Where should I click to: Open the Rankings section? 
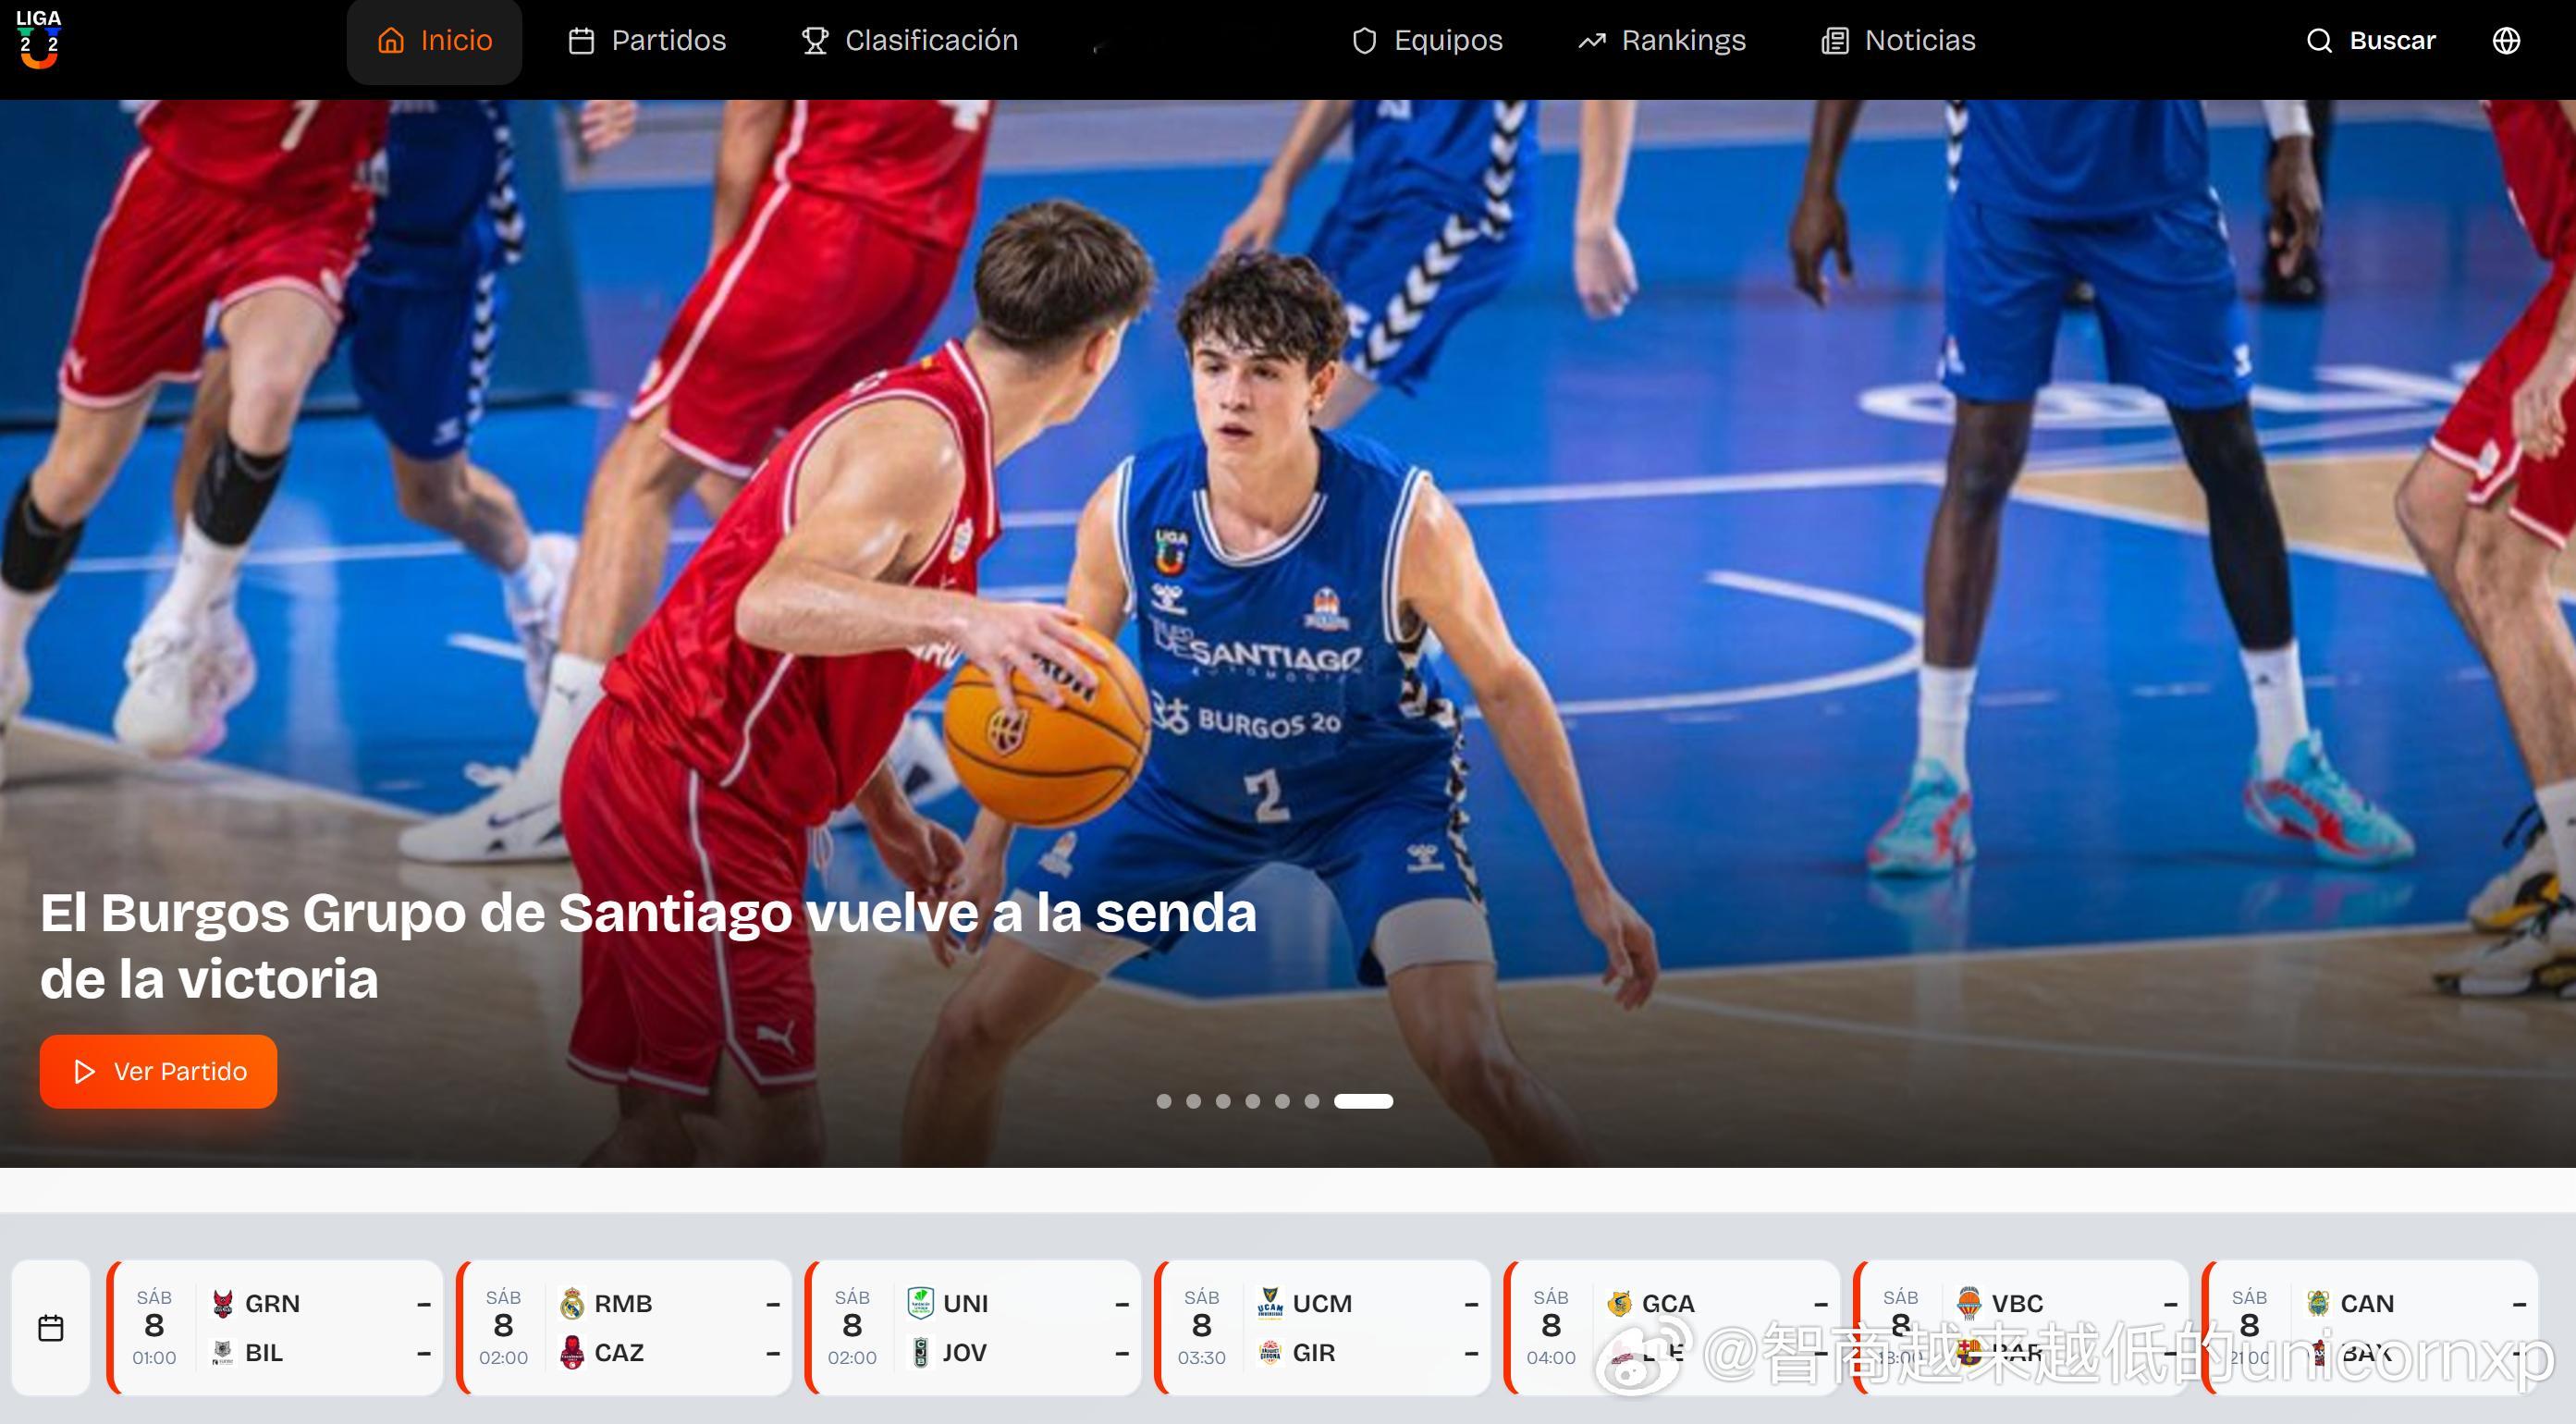pos(1662,41)
